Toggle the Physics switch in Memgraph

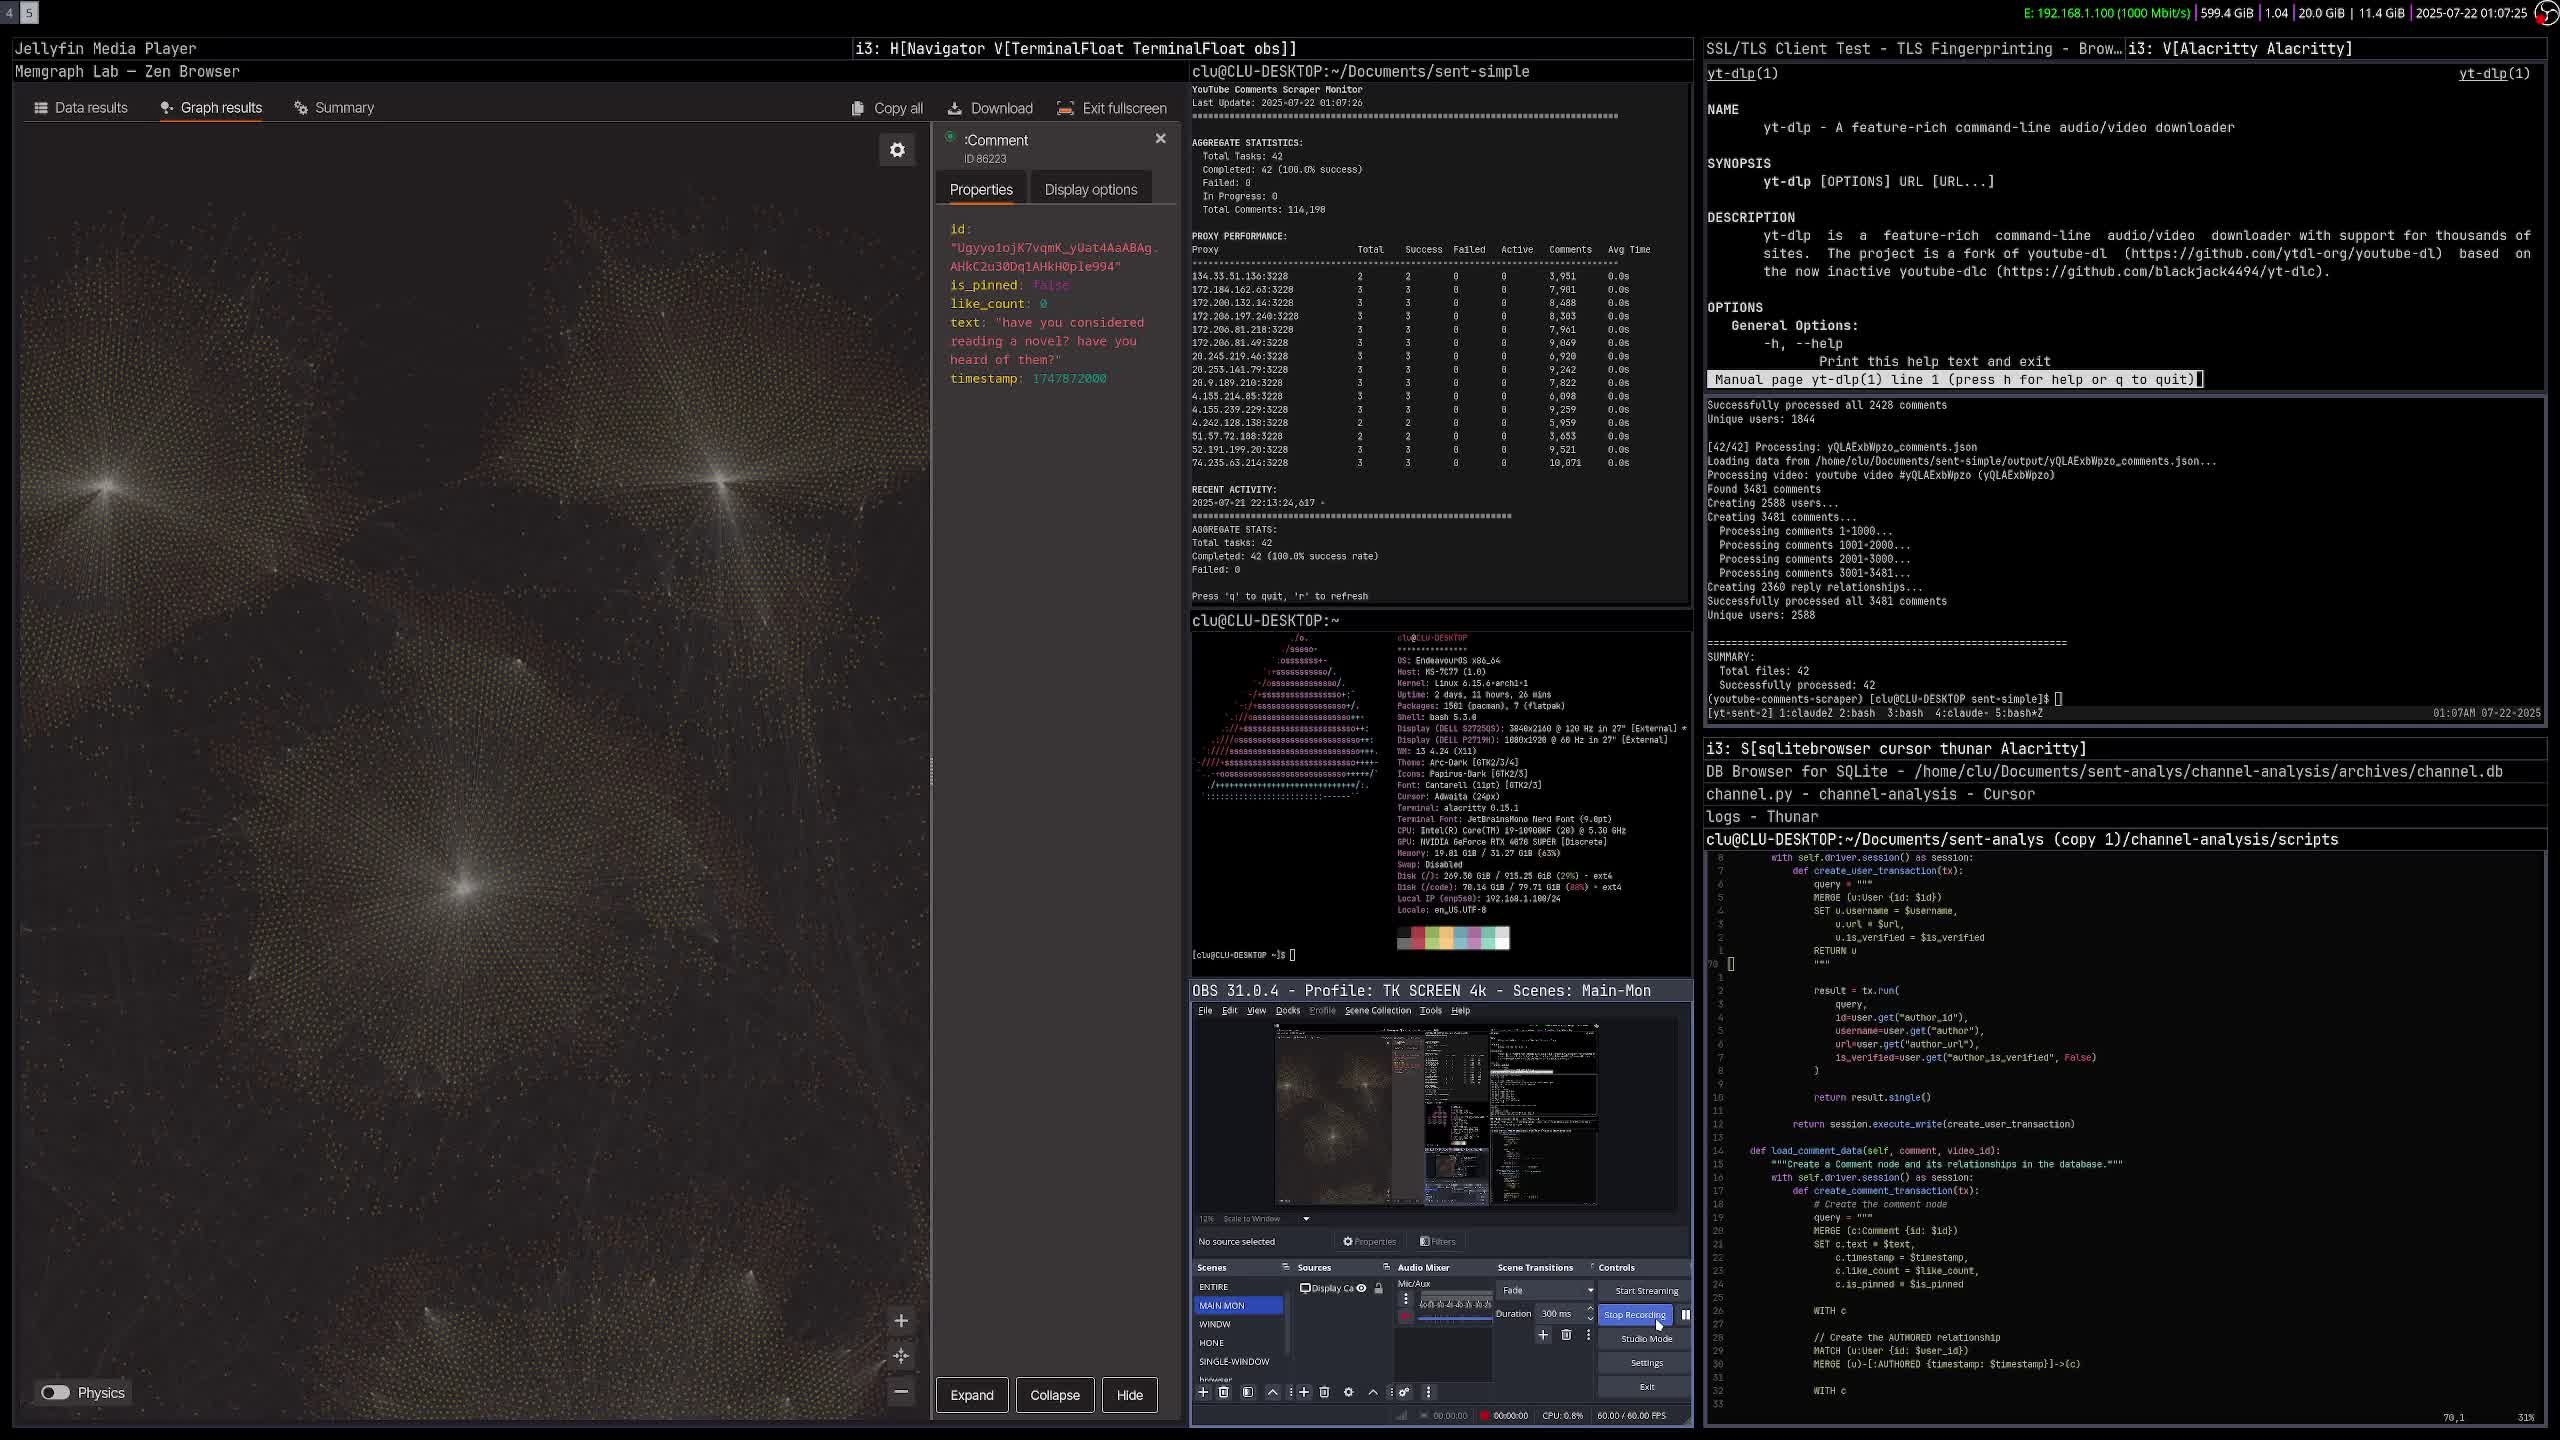click(55, 1393)
